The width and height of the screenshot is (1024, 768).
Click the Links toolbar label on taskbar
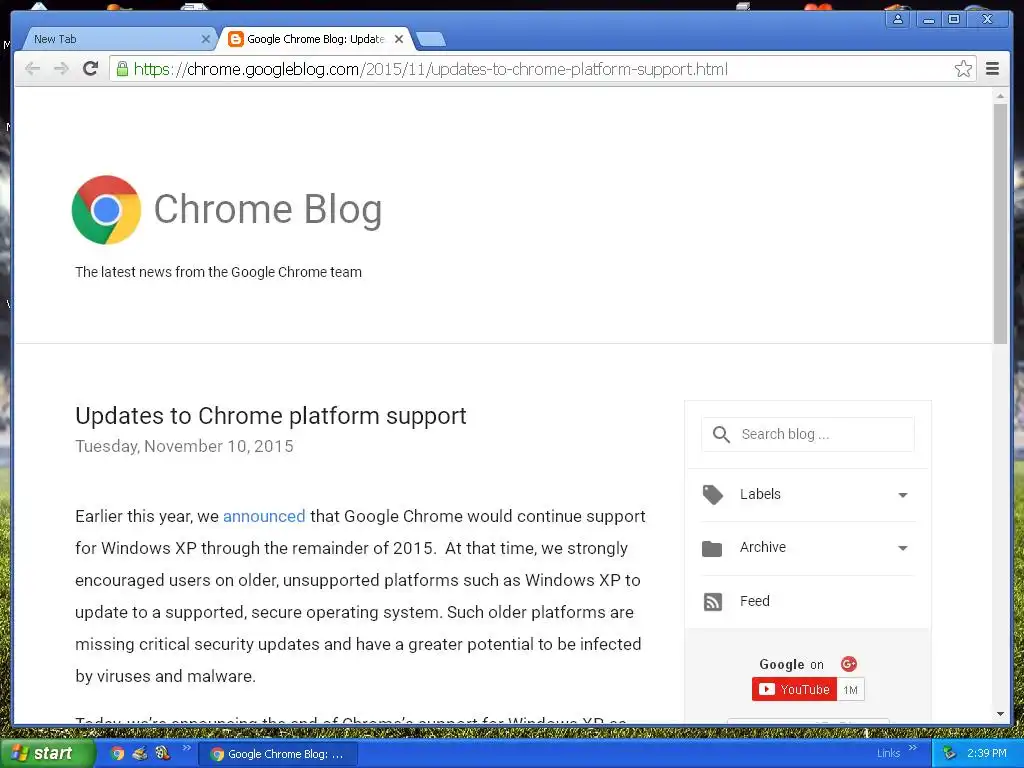pyautogui.click(x=888, y=754)
